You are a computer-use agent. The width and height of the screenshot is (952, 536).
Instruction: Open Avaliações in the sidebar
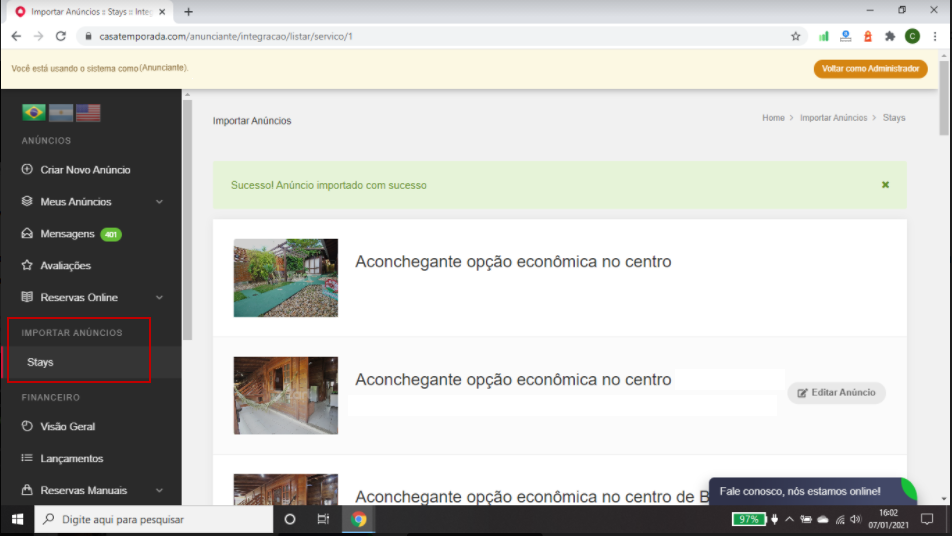point(65,265)
